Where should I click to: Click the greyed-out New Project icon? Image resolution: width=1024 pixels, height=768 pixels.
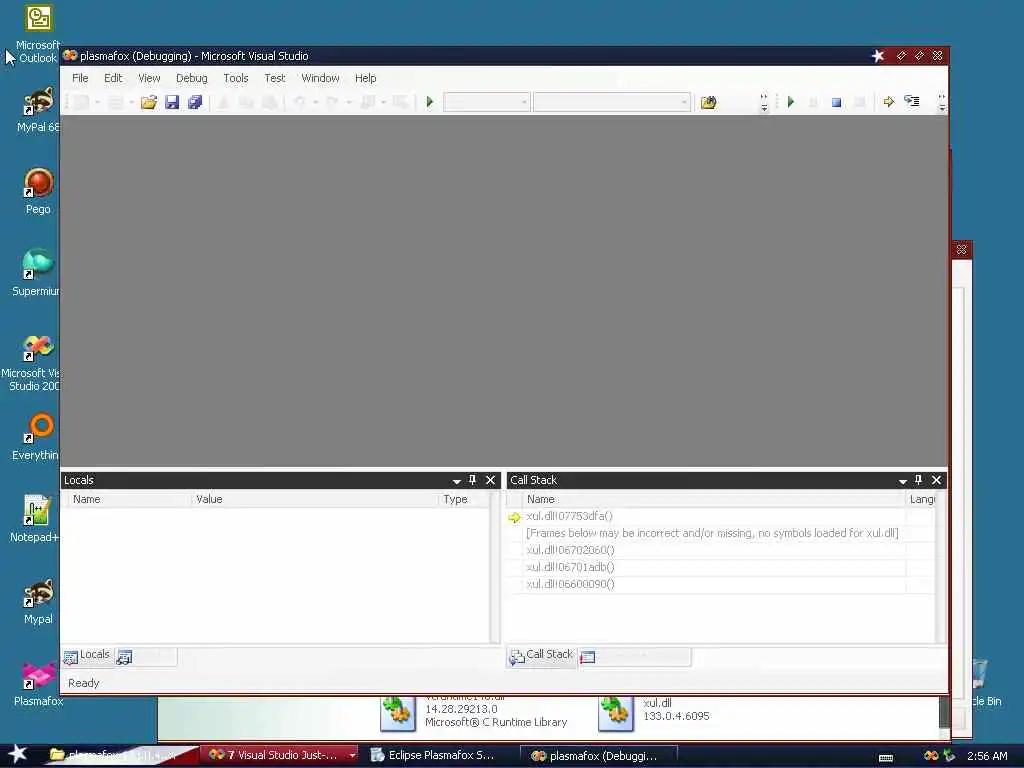point(82,102)
